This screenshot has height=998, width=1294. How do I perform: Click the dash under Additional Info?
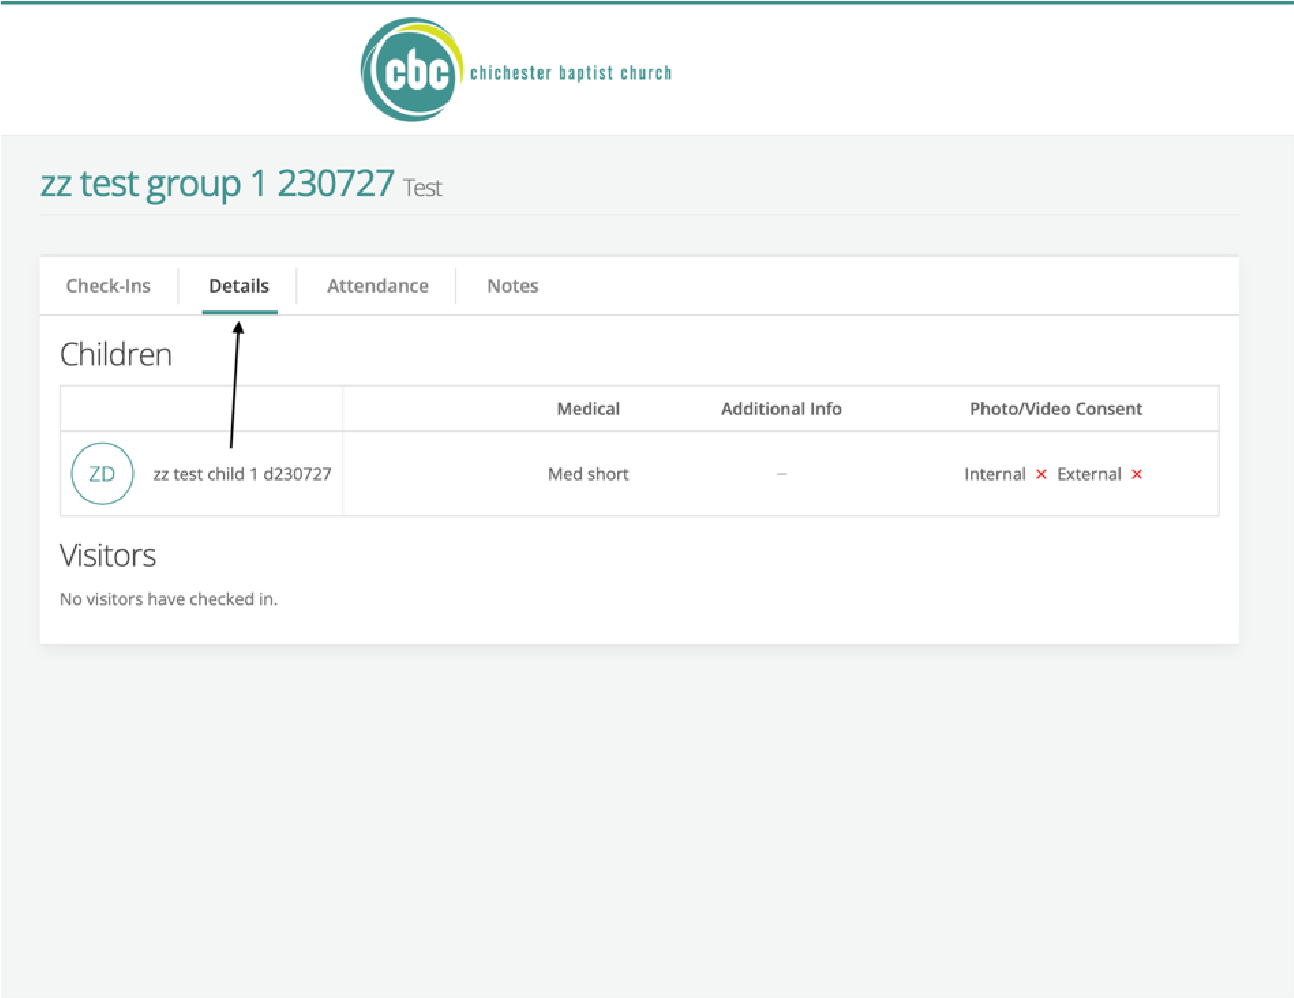pos(781,474)
